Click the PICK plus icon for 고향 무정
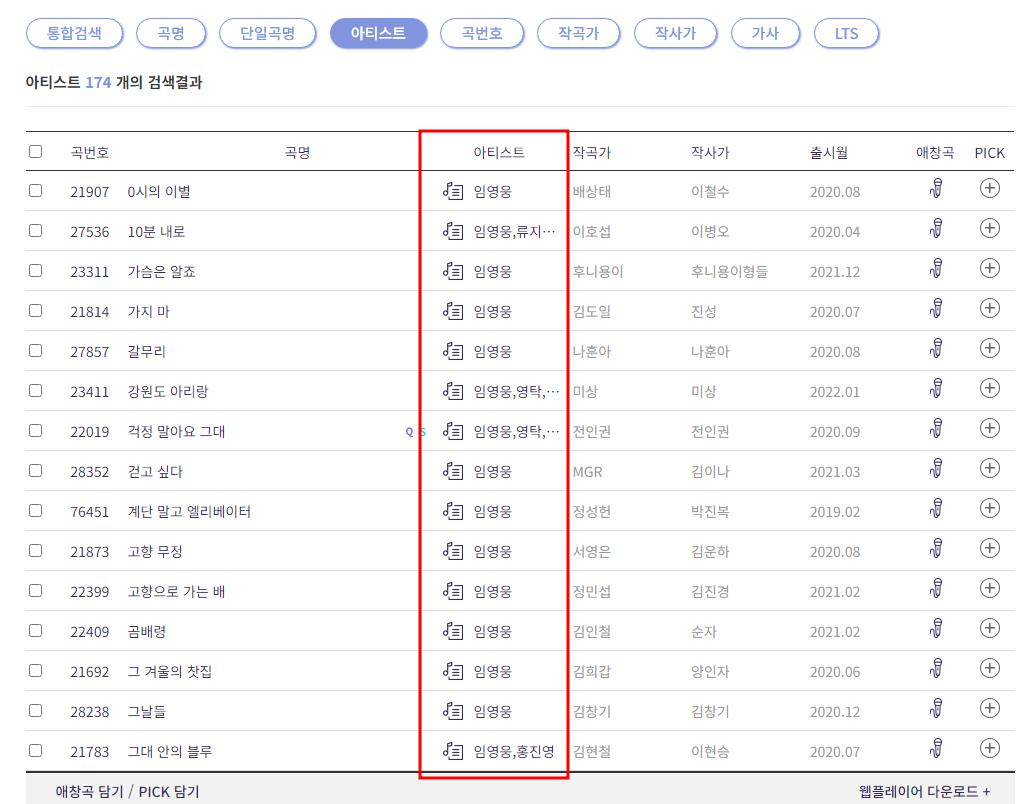 pos(989,549)
